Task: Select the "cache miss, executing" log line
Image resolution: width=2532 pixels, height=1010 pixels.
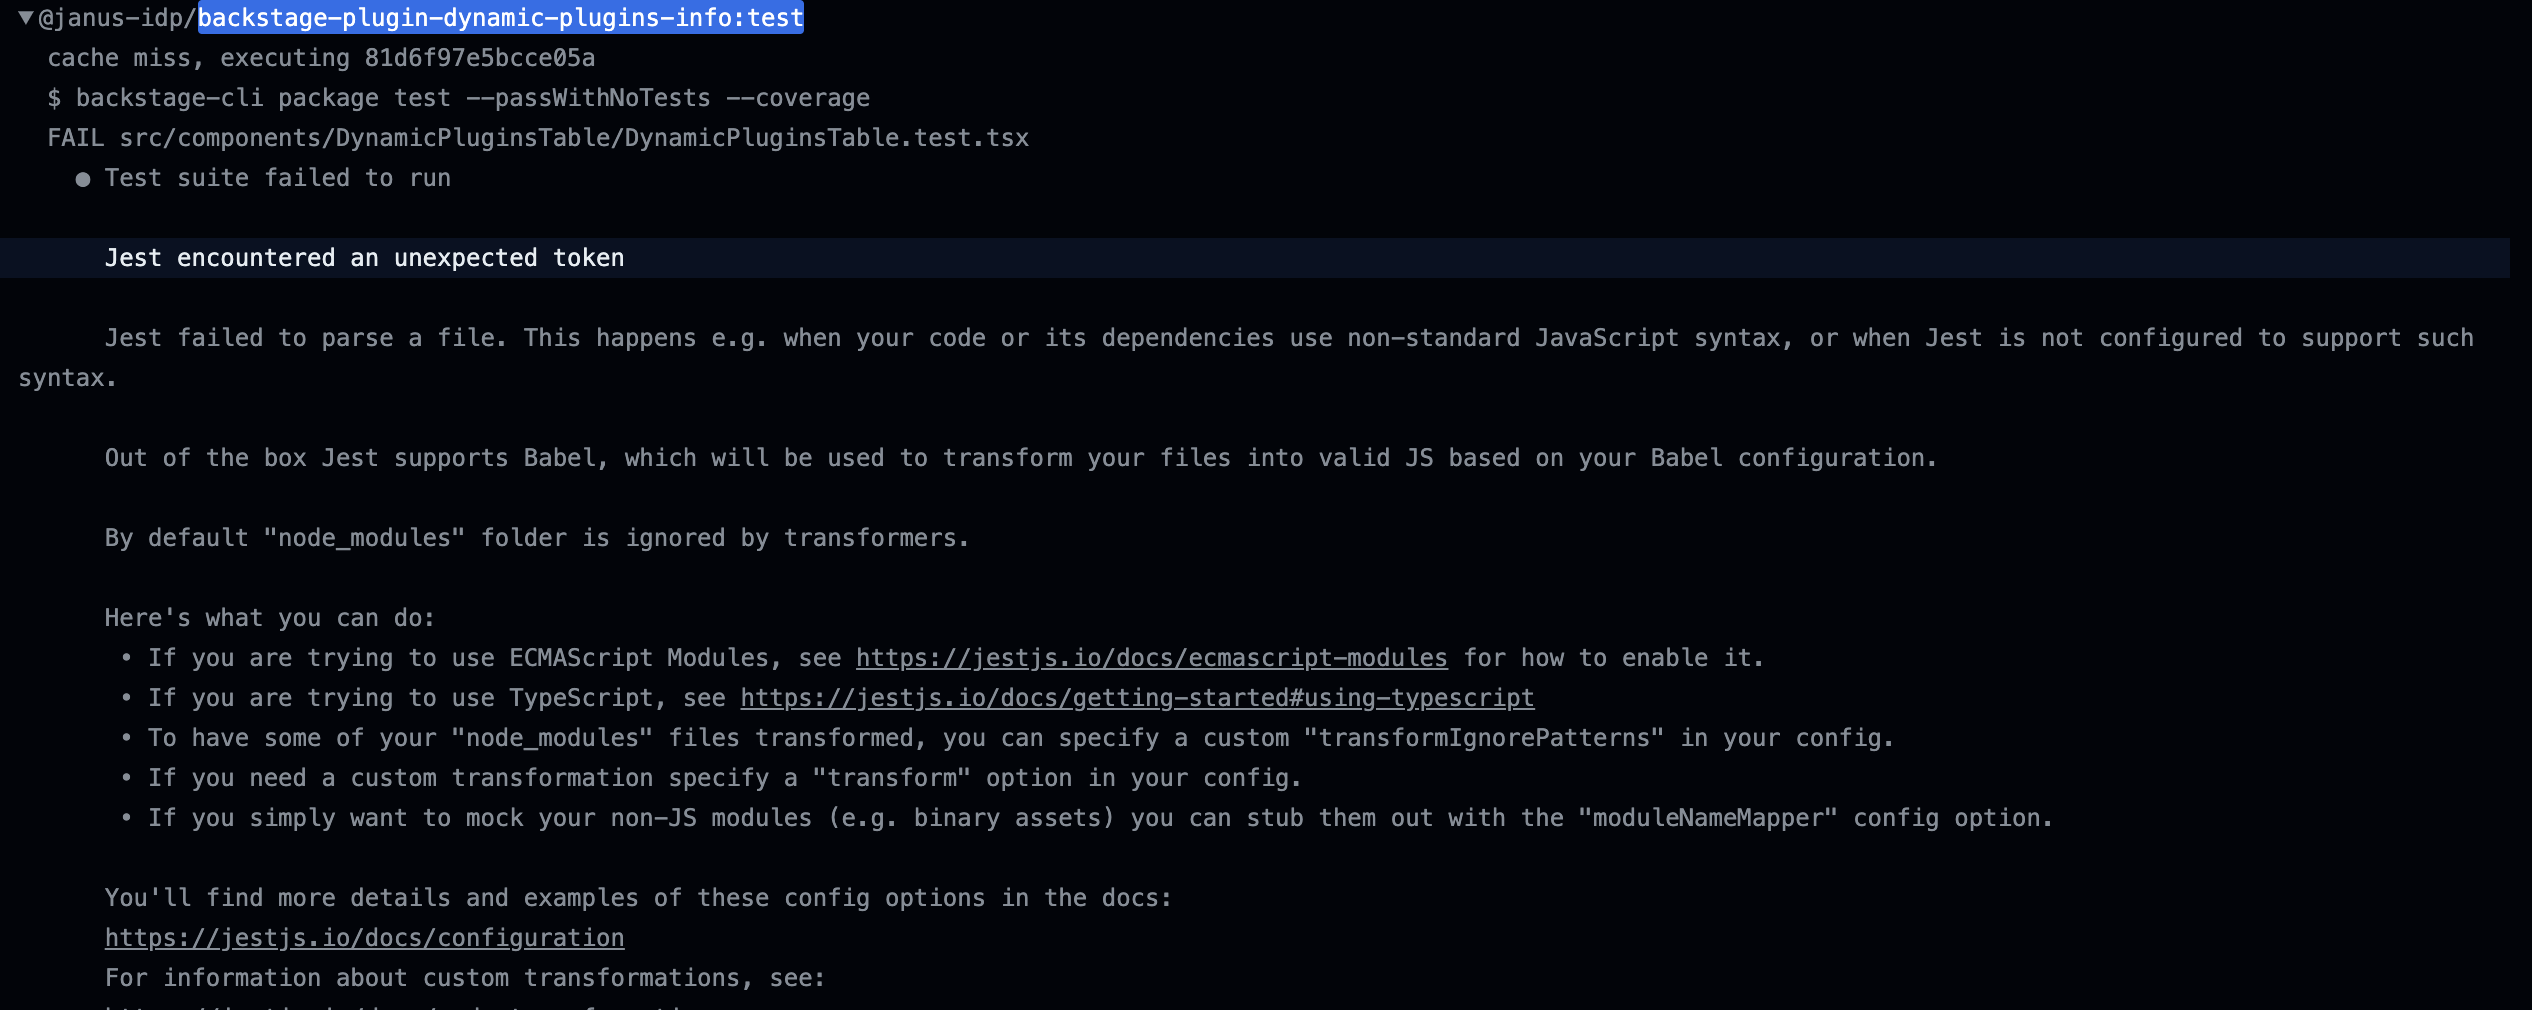Action: 321,58
